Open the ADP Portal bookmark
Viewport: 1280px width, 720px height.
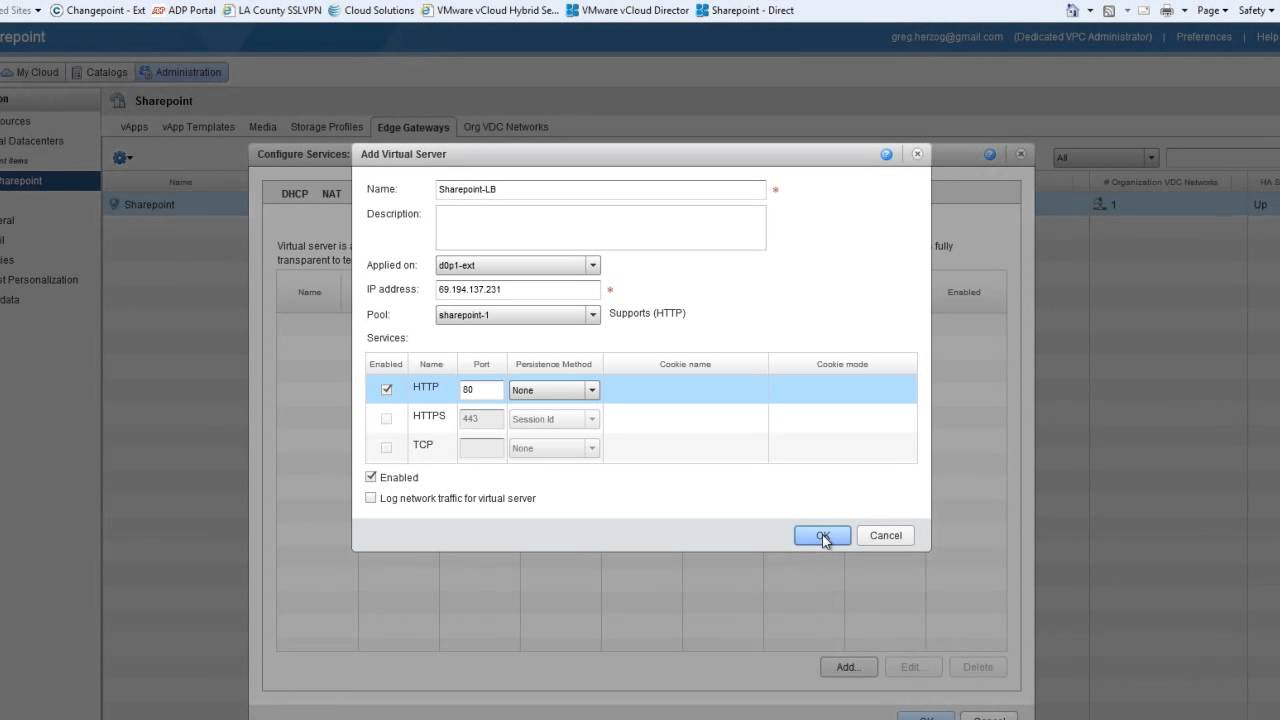(183, 10)
